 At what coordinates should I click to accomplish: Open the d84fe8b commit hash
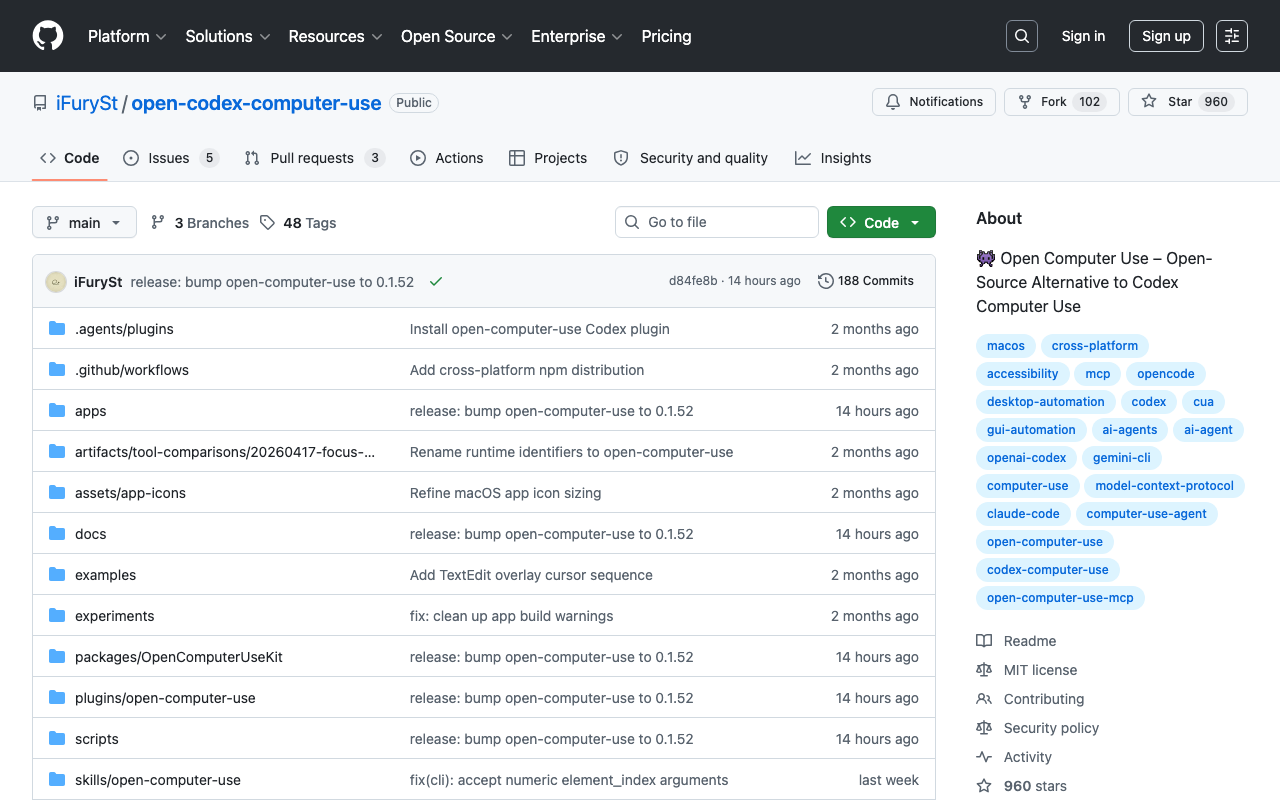(x=693, y=281)
